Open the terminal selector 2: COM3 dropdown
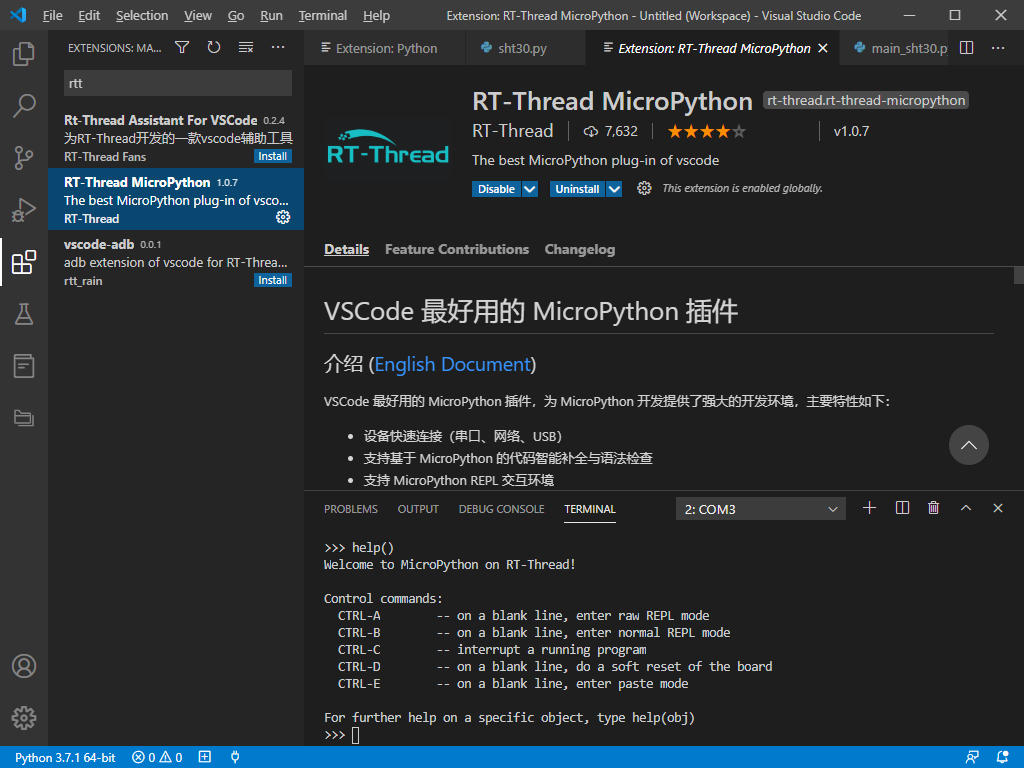This screenshot has width=1024, height=768. click(x=761, y=509)
